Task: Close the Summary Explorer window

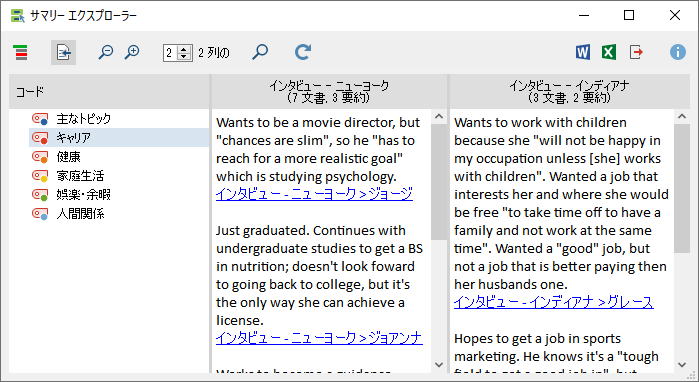Action: point(675,15)
